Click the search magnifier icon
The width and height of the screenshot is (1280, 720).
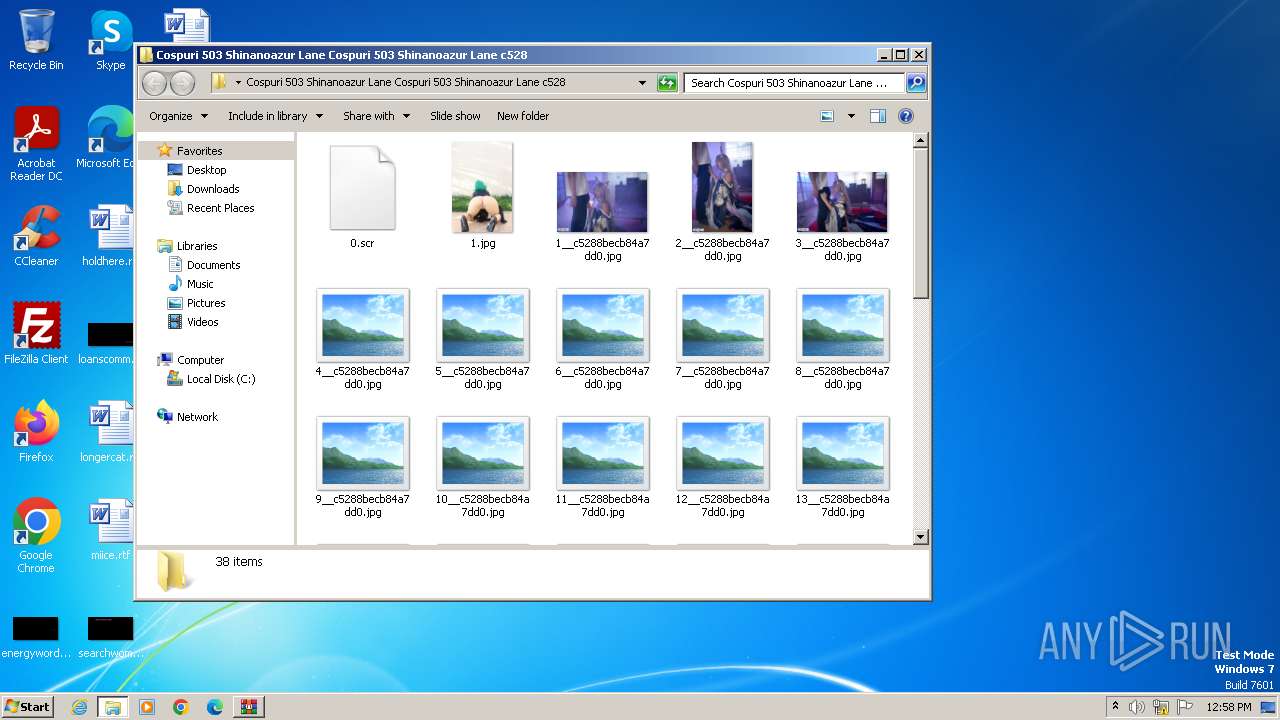pyautogui.click(x=915, y=83)
